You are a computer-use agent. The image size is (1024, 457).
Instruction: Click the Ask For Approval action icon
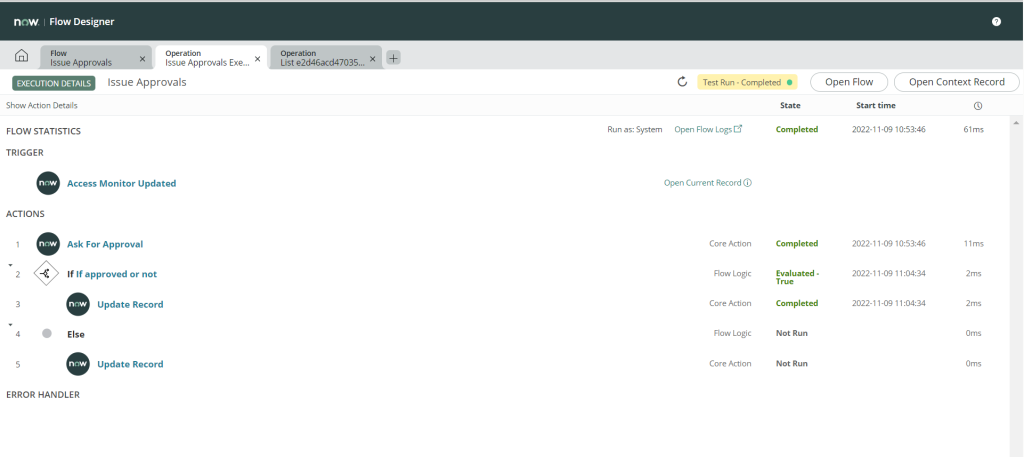click(48, 244)
